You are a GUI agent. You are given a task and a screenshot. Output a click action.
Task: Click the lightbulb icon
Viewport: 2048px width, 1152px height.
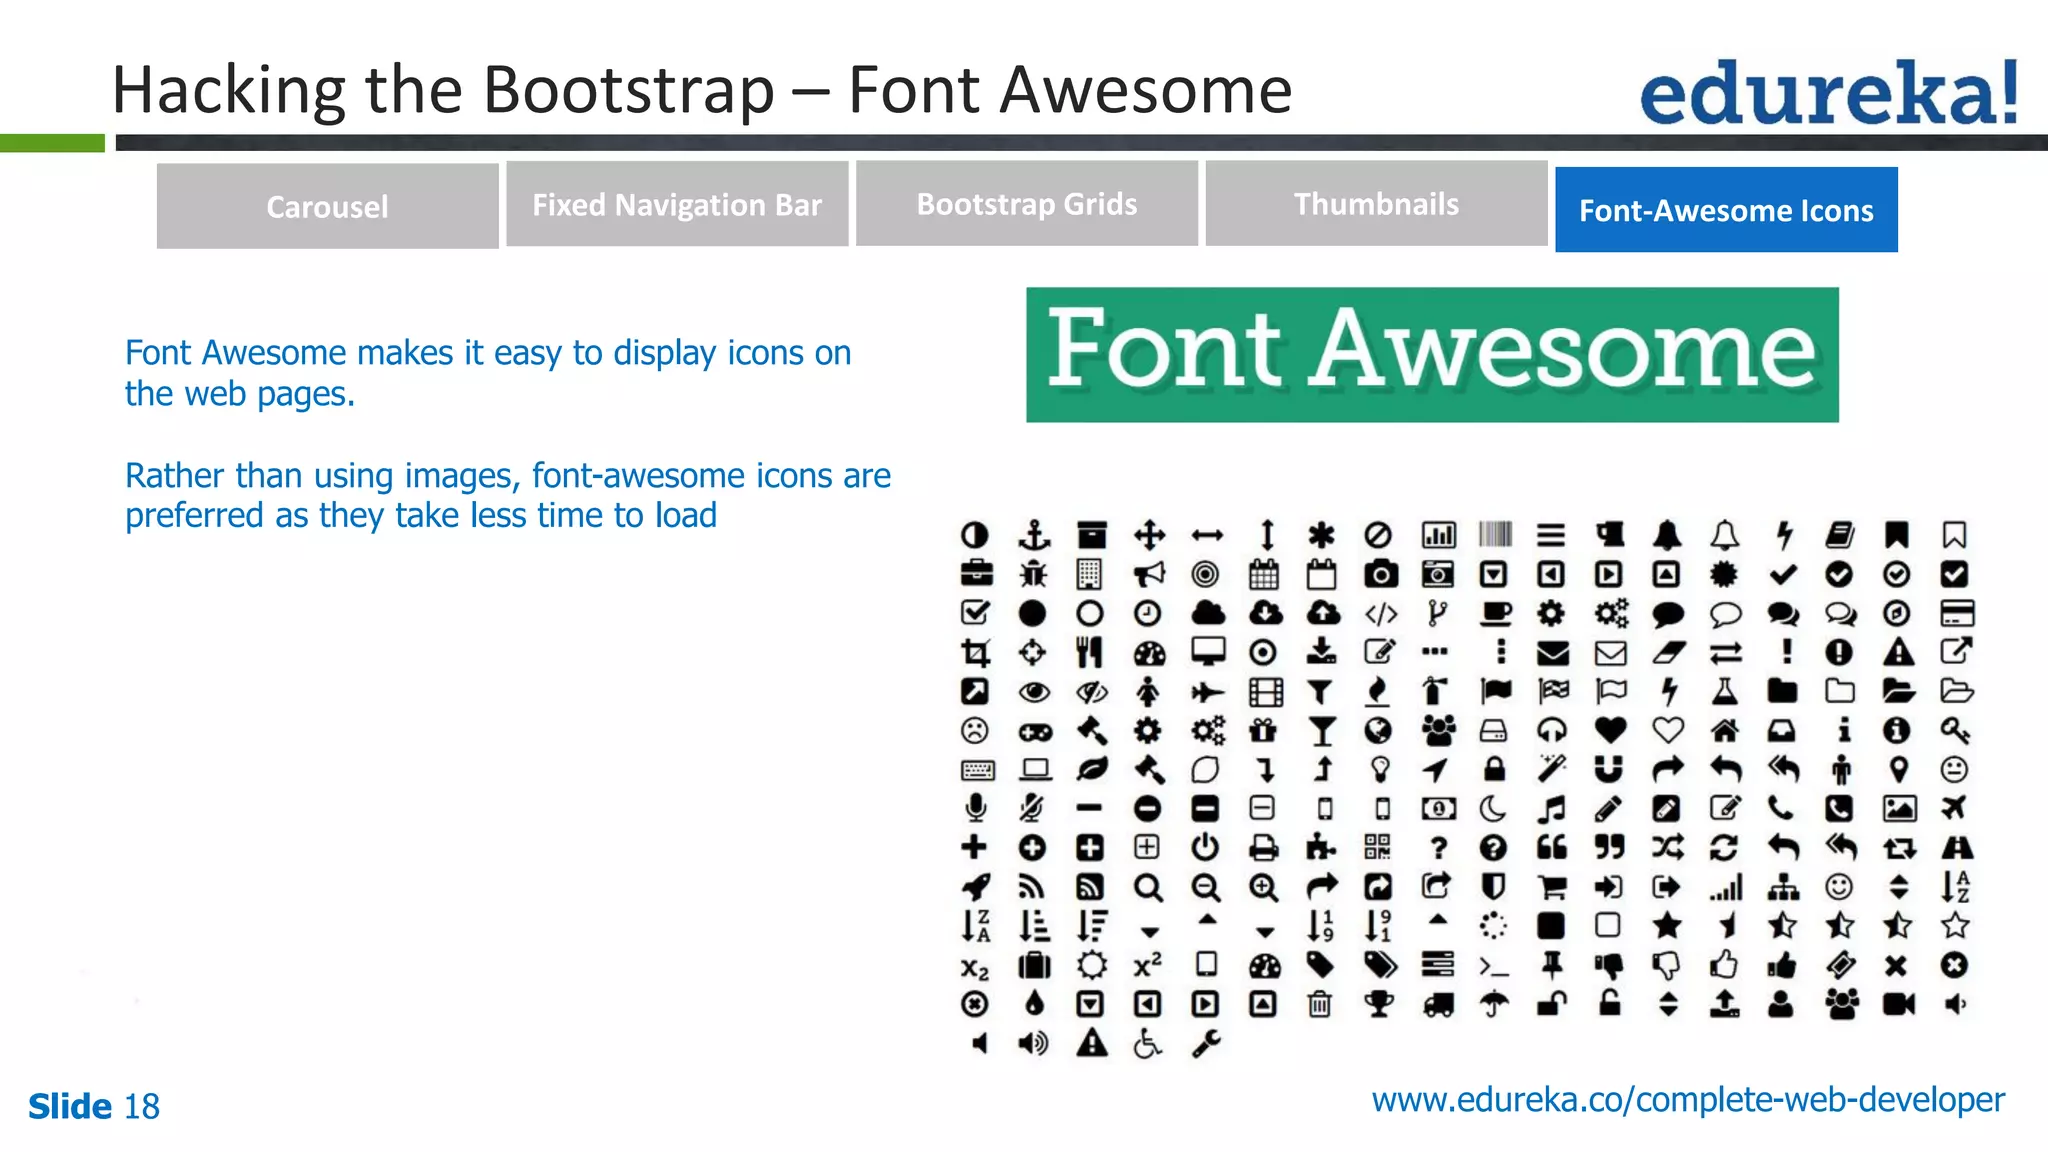(1380, 769)
